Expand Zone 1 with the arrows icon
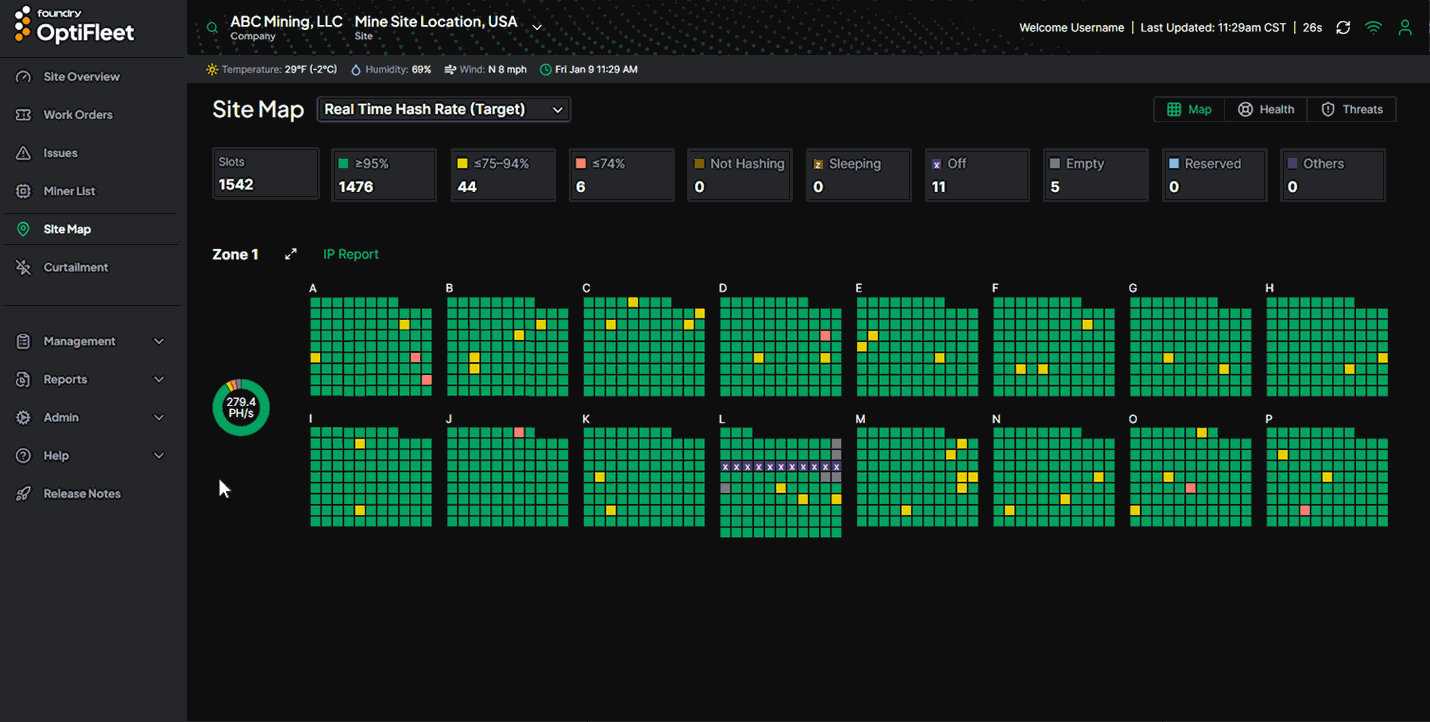The width and height of the screenshot is (1430, 722). 291,254
